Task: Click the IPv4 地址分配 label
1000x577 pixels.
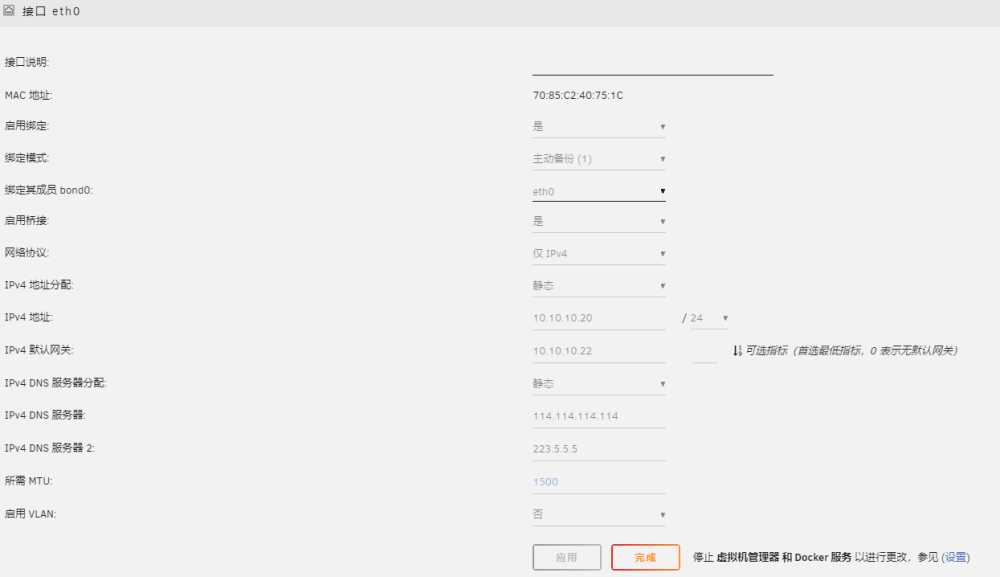Action: click(39, 285)
